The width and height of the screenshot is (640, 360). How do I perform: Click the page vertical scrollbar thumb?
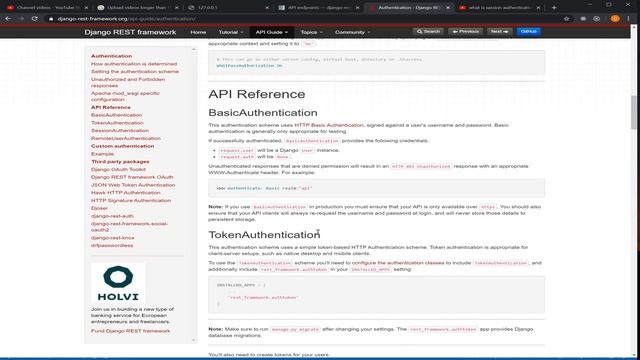[x=634, y=112]
